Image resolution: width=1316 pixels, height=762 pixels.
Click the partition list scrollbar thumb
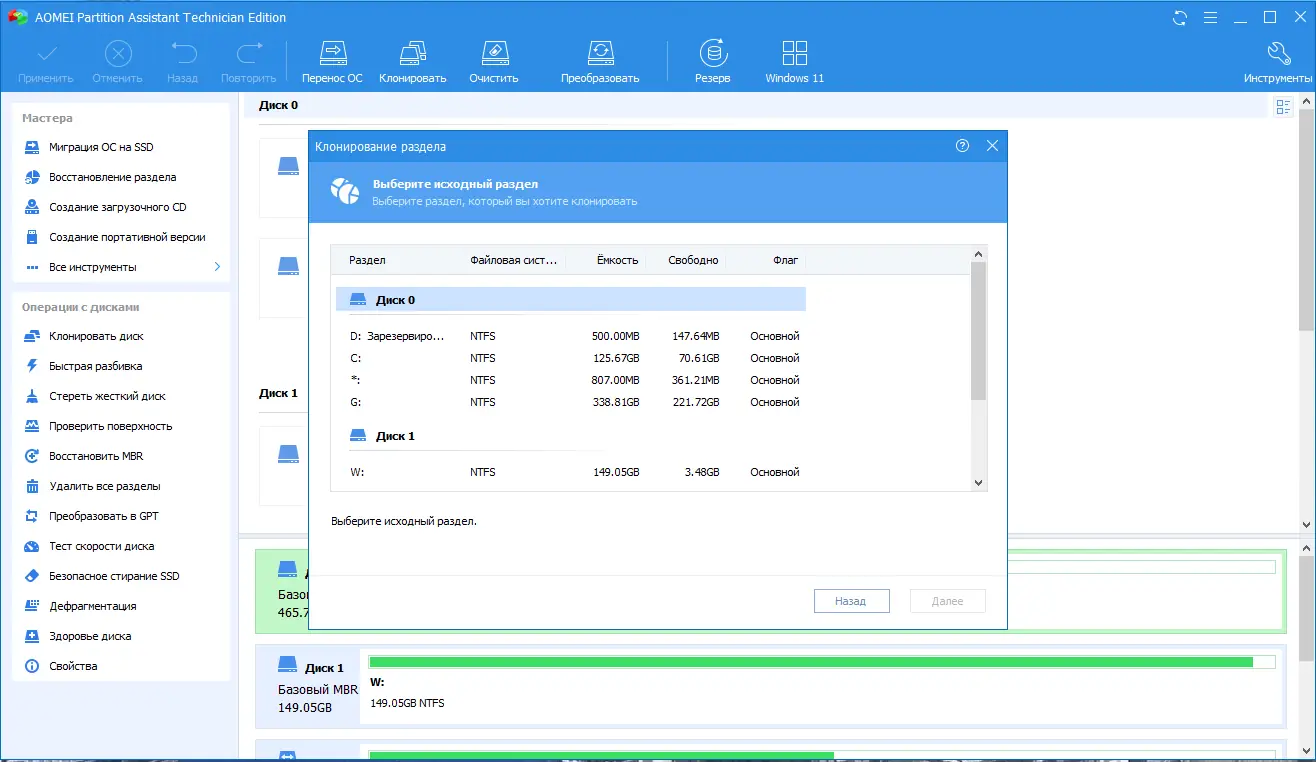(979, 331)
